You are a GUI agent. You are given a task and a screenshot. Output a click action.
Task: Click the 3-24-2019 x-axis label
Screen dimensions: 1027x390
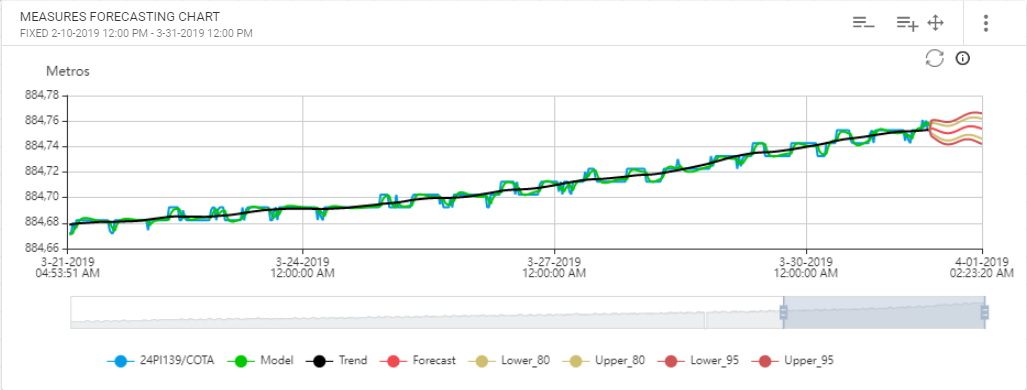tap(303, 267)
